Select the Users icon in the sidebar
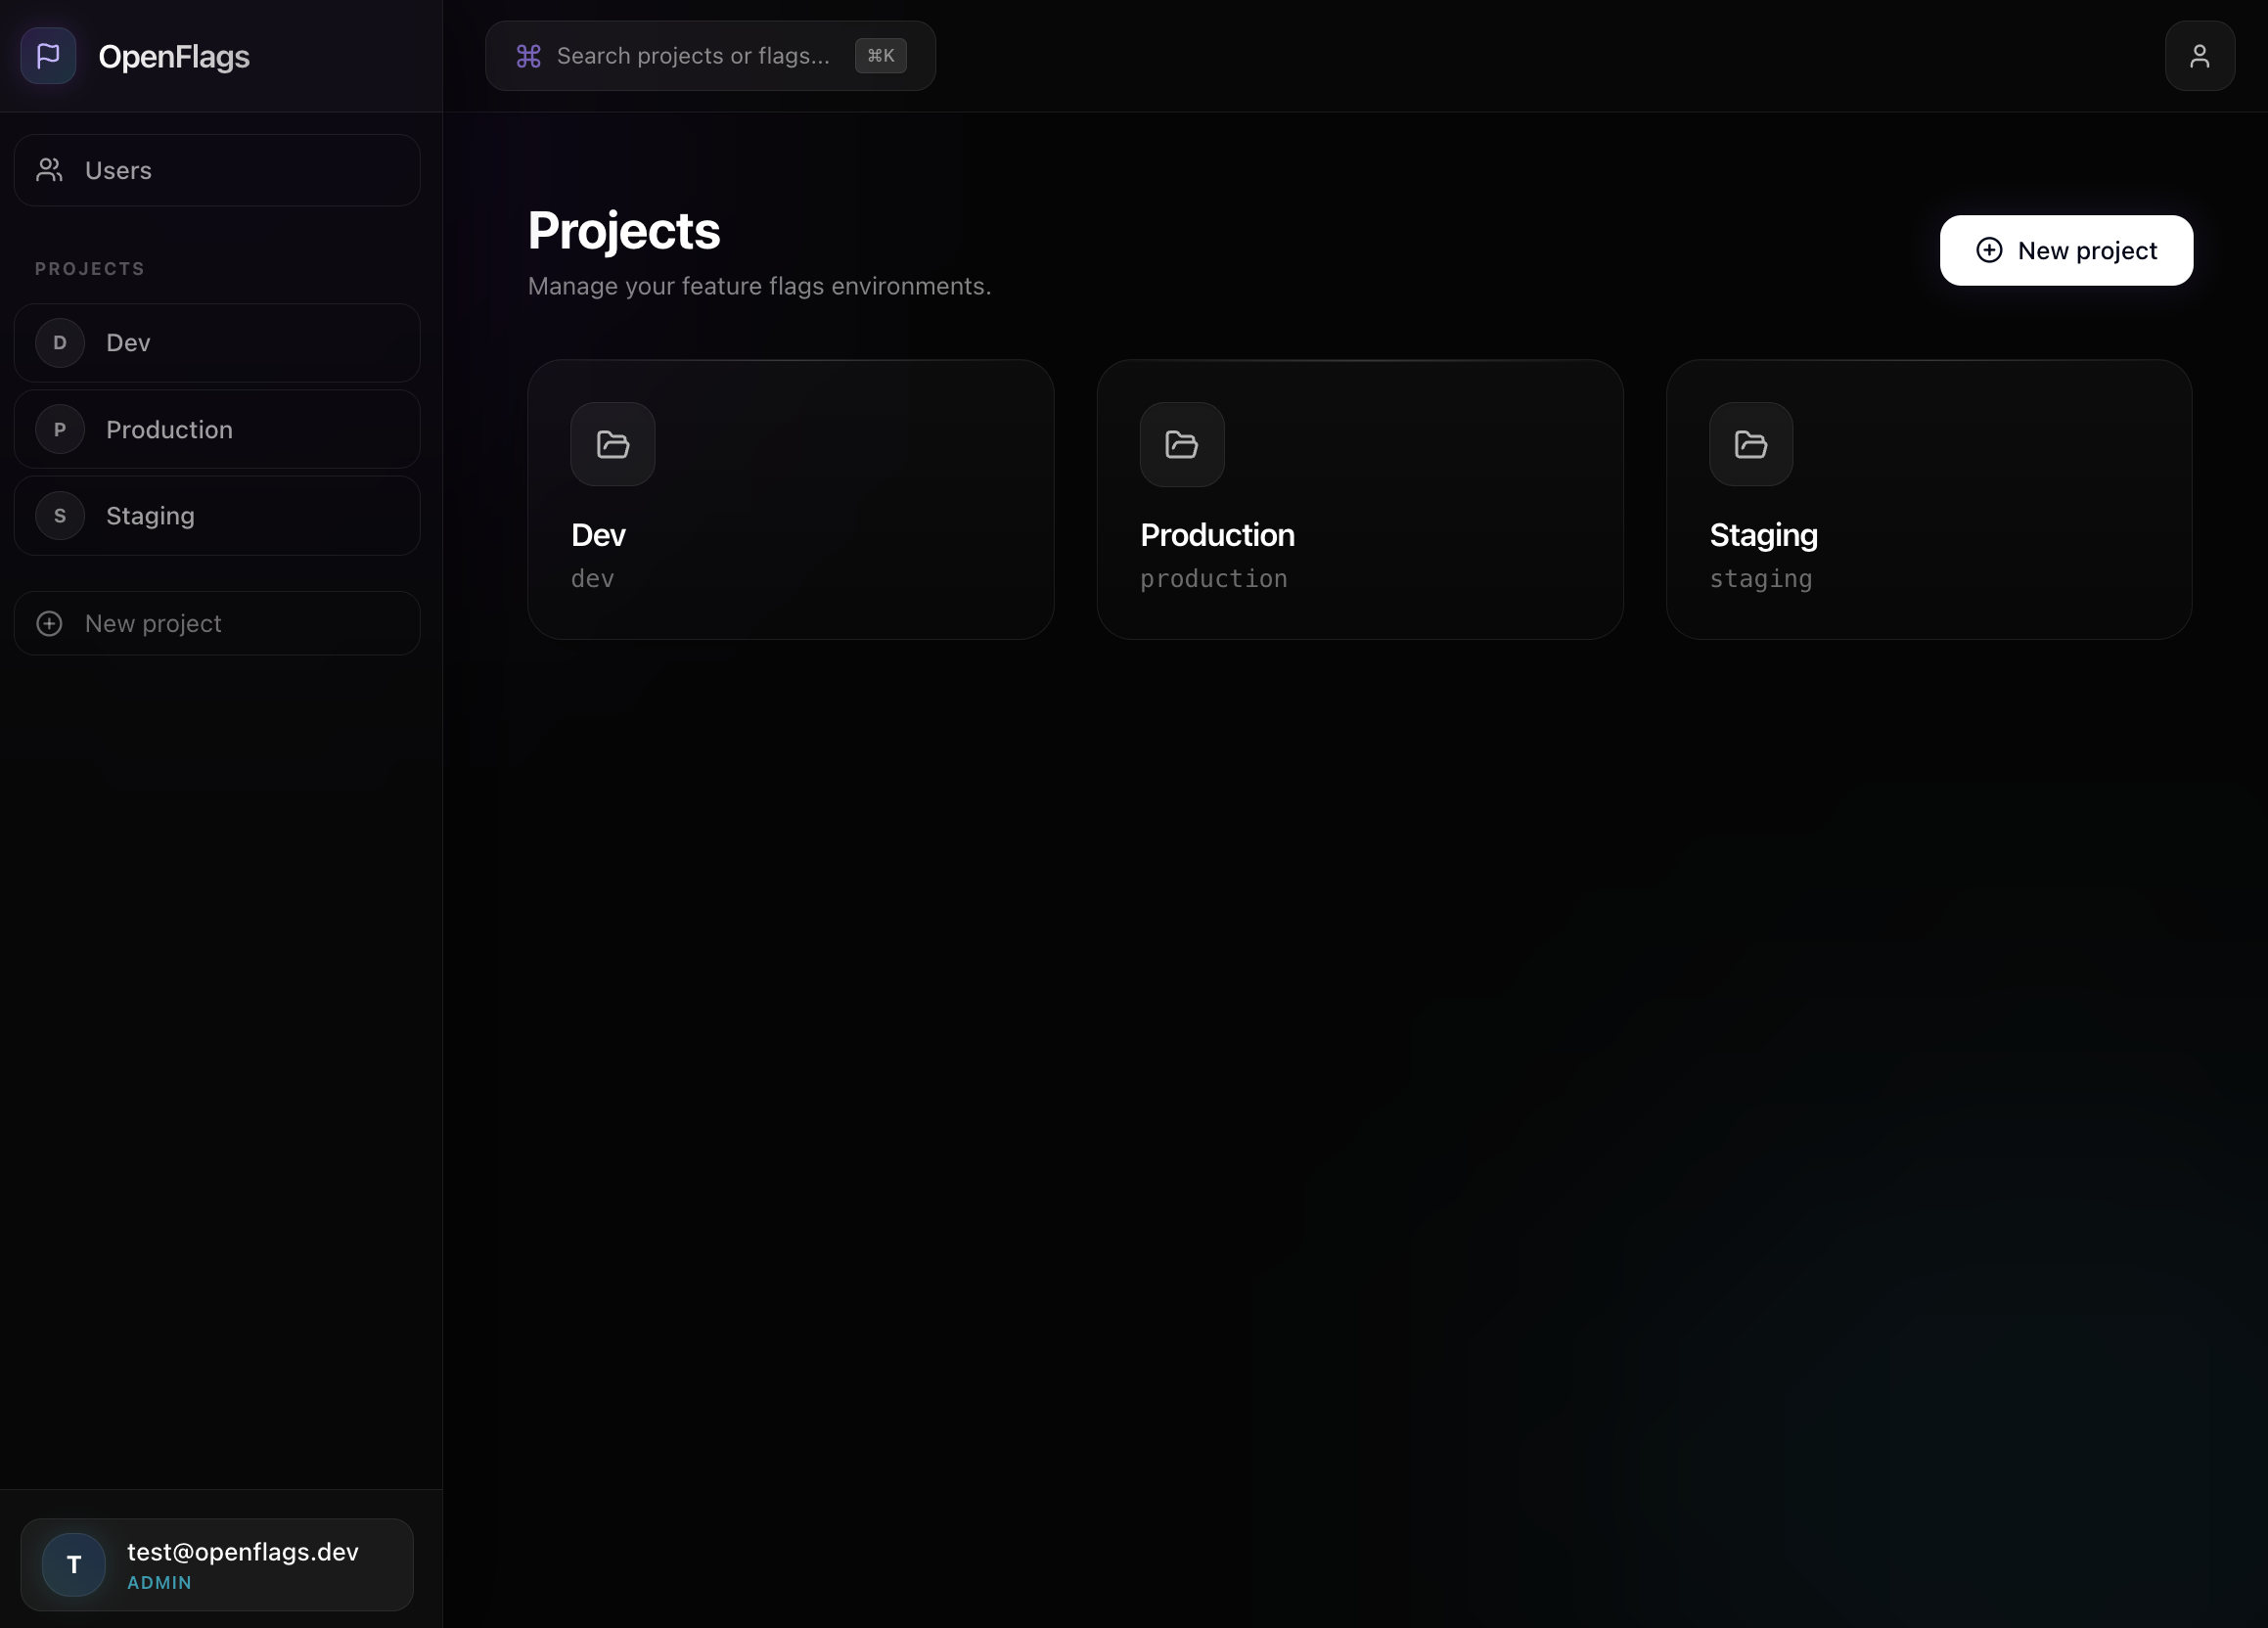The width and height of the screenshot is (2268, 1628). click(x=48, y=170)
